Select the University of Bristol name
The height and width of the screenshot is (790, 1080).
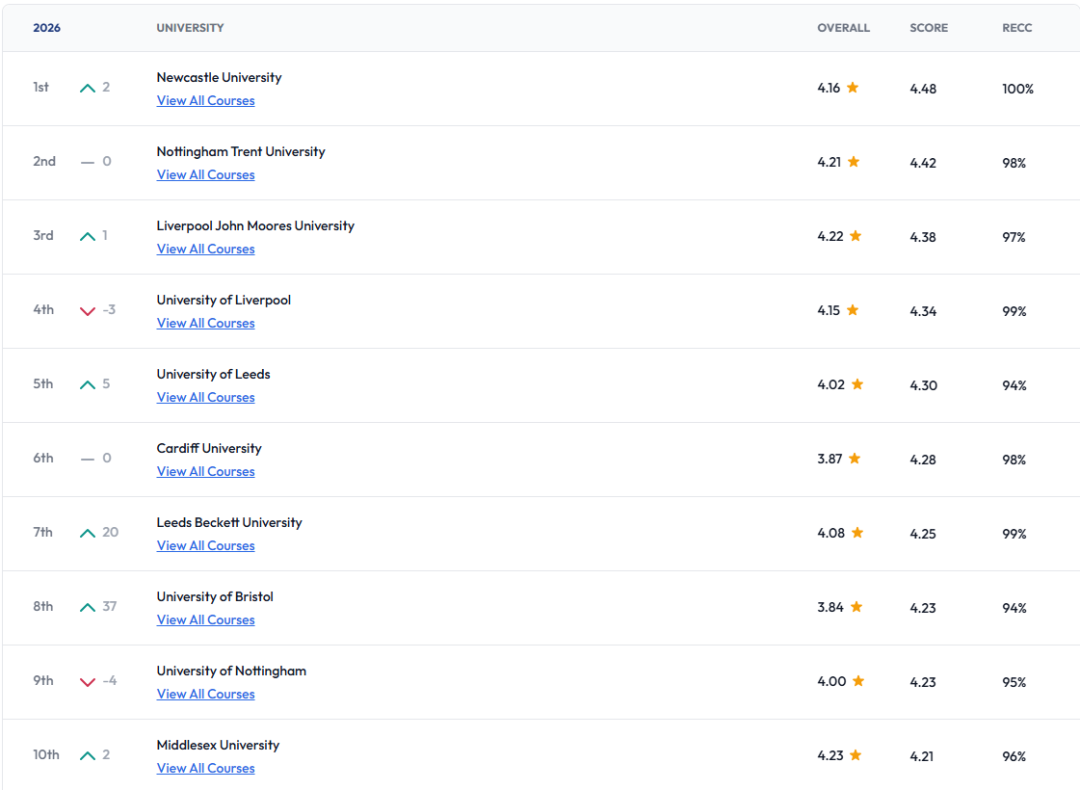tap(215, 596)
